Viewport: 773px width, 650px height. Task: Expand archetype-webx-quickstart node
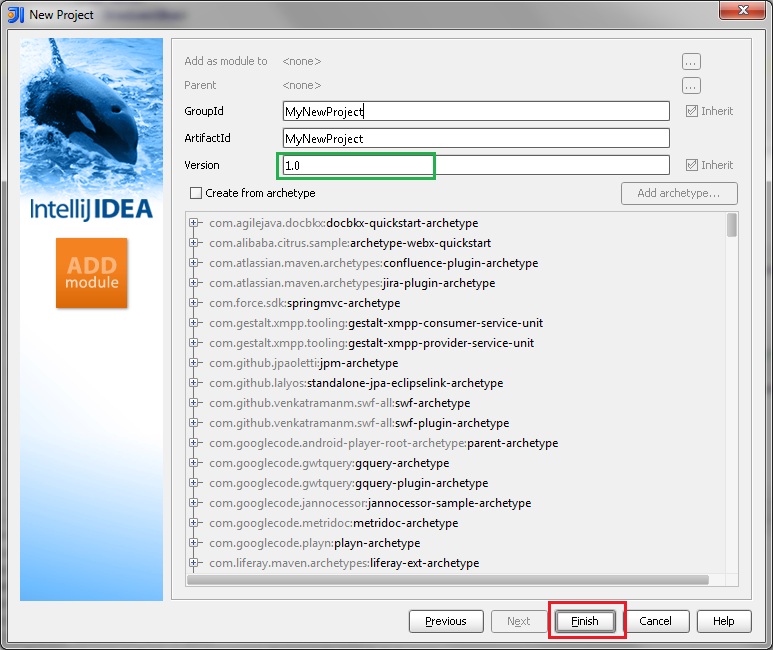(x=193, y=243)
